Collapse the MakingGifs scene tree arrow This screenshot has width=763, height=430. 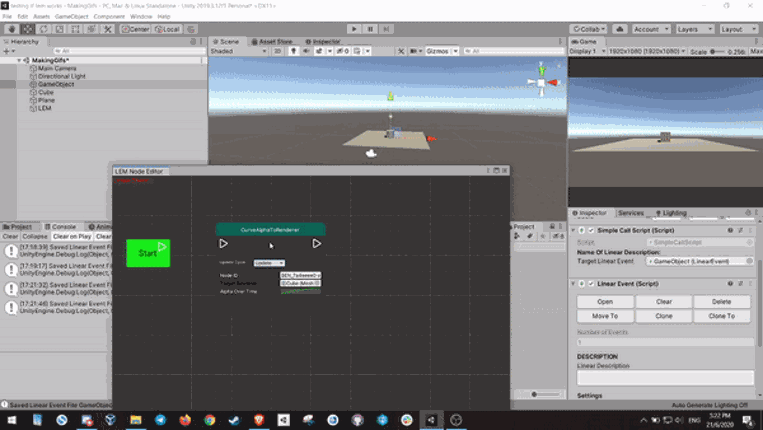(19, 60)
